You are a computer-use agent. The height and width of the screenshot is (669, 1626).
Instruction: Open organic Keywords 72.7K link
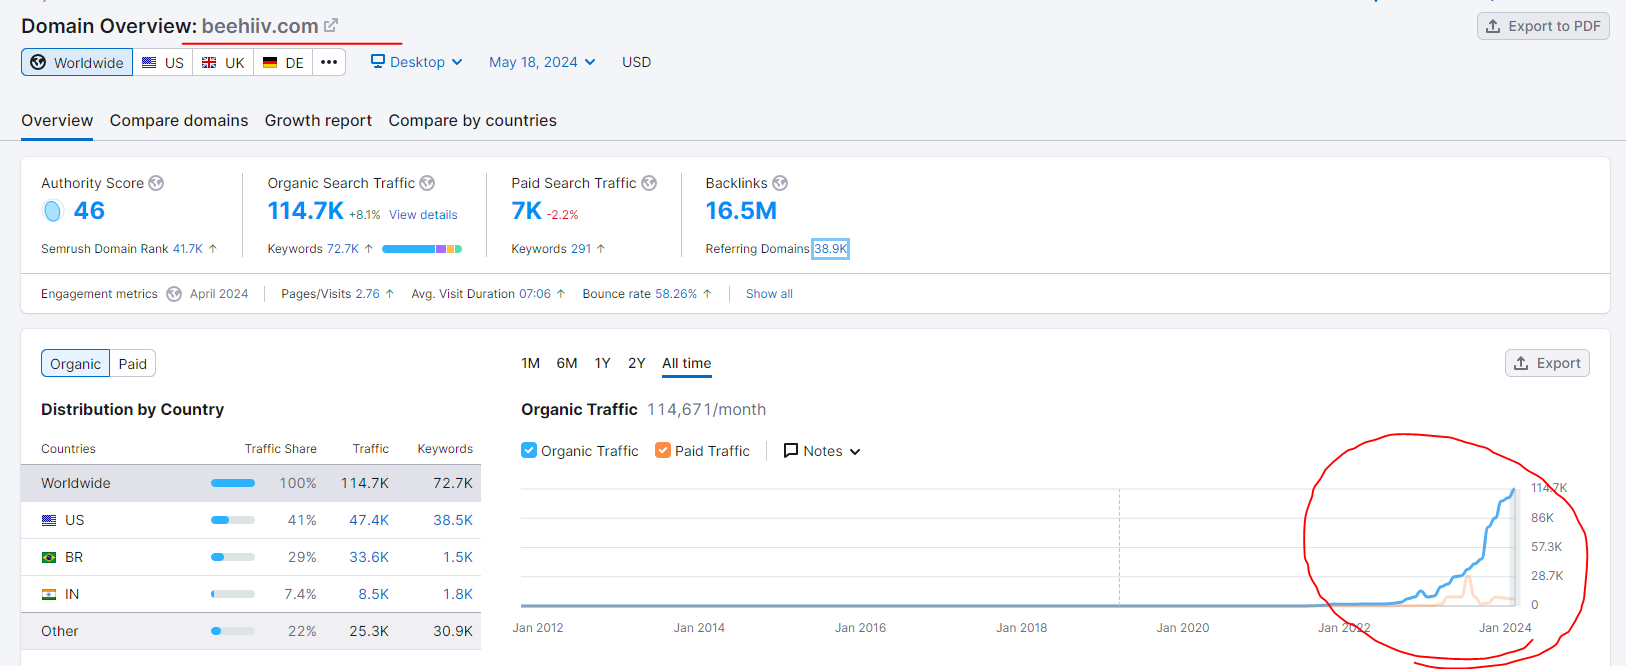(343, 249)
